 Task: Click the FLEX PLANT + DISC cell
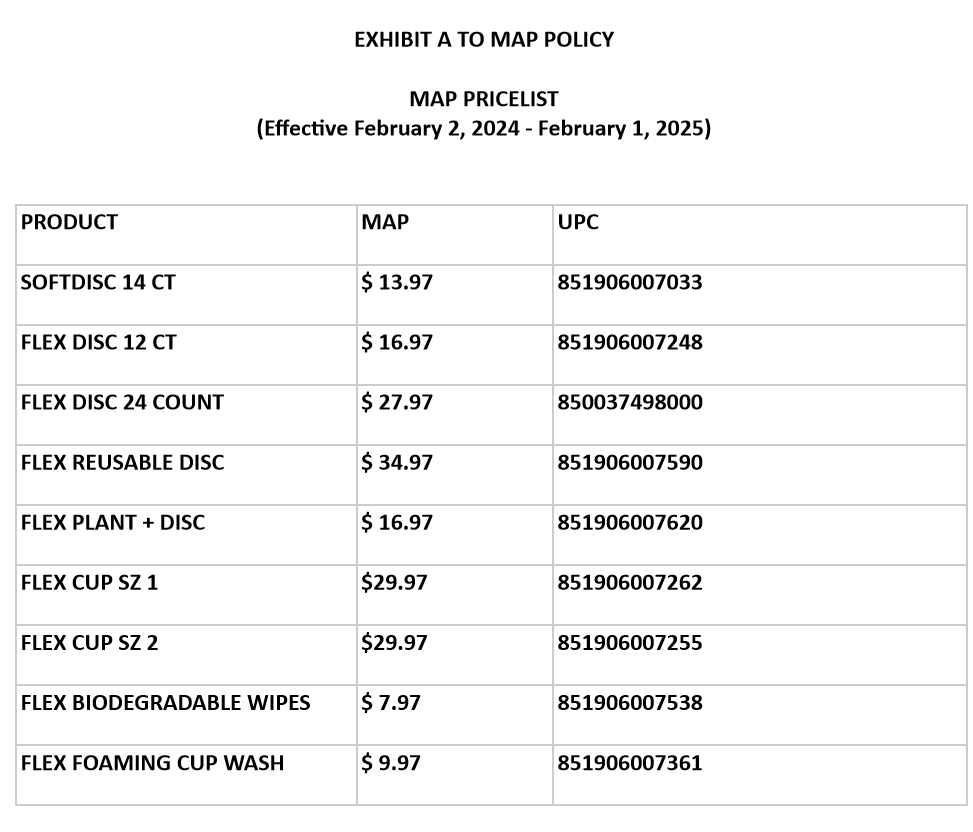click(113, 522)
